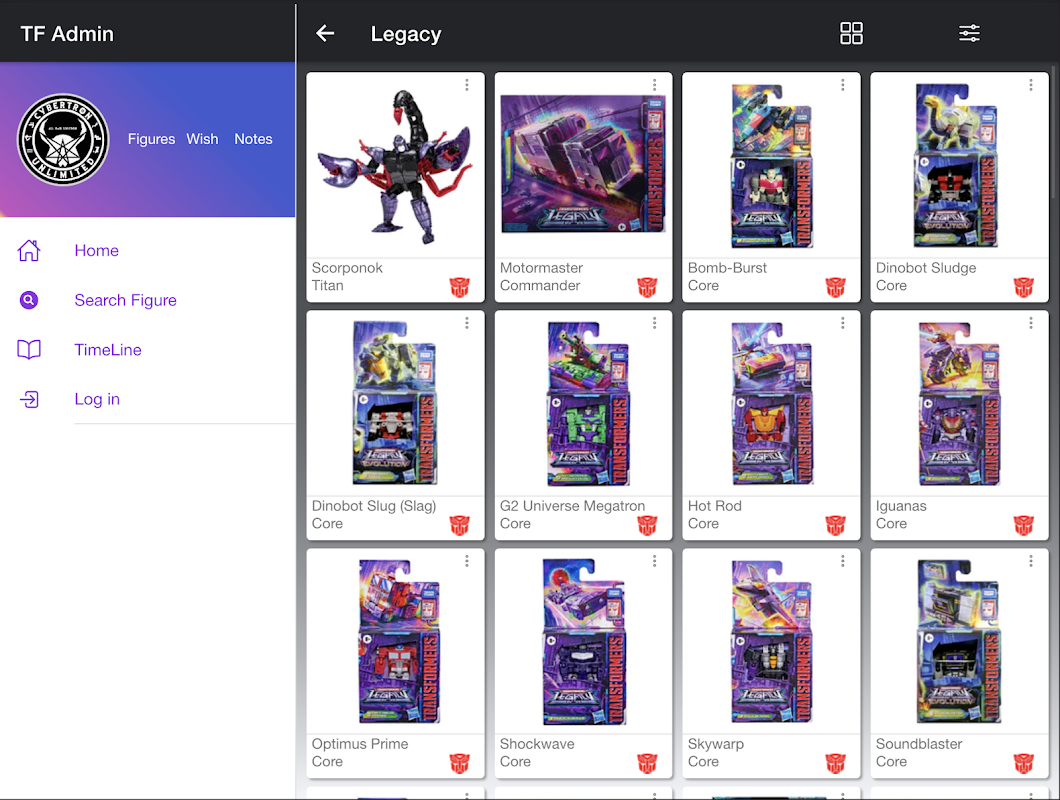This screenshot has width=1060, height=800.
Task: Click Autobot badge on Dinobot Slug card
Action: (460, 525)
